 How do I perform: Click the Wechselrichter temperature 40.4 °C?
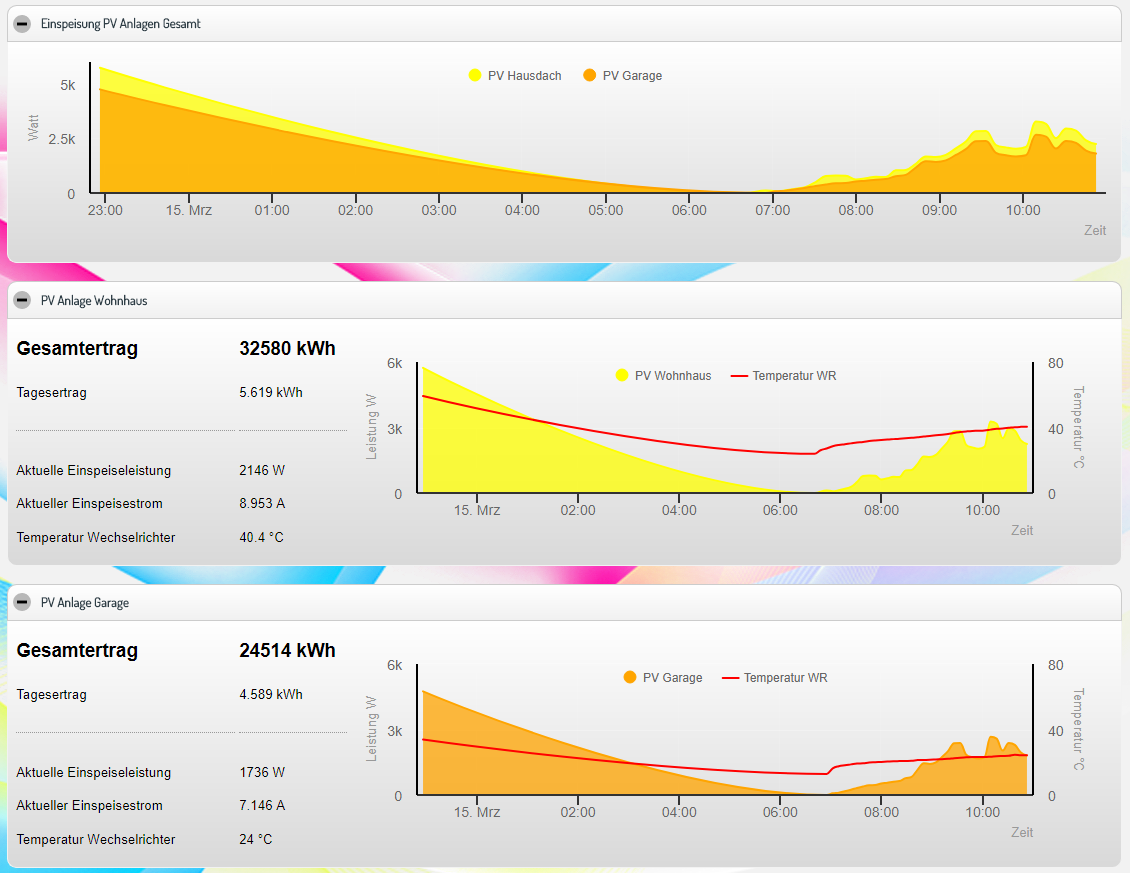(262, 537)
